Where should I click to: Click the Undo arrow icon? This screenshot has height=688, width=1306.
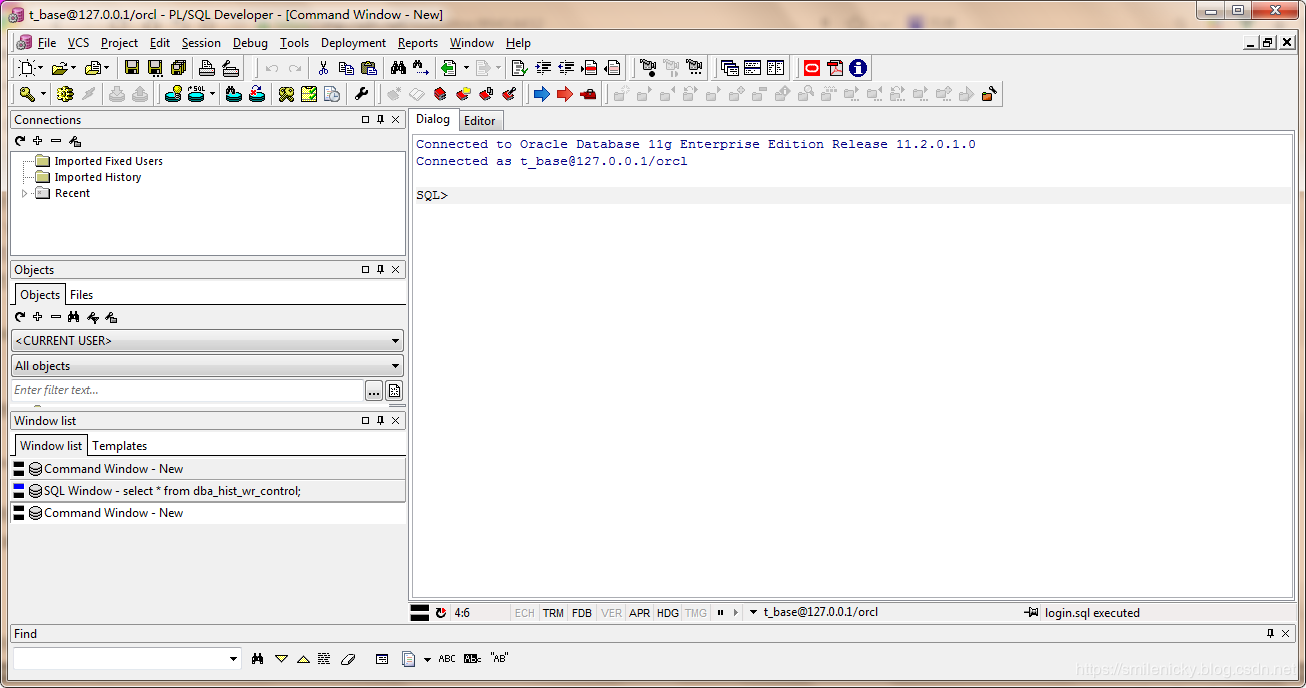click(271, 68)
